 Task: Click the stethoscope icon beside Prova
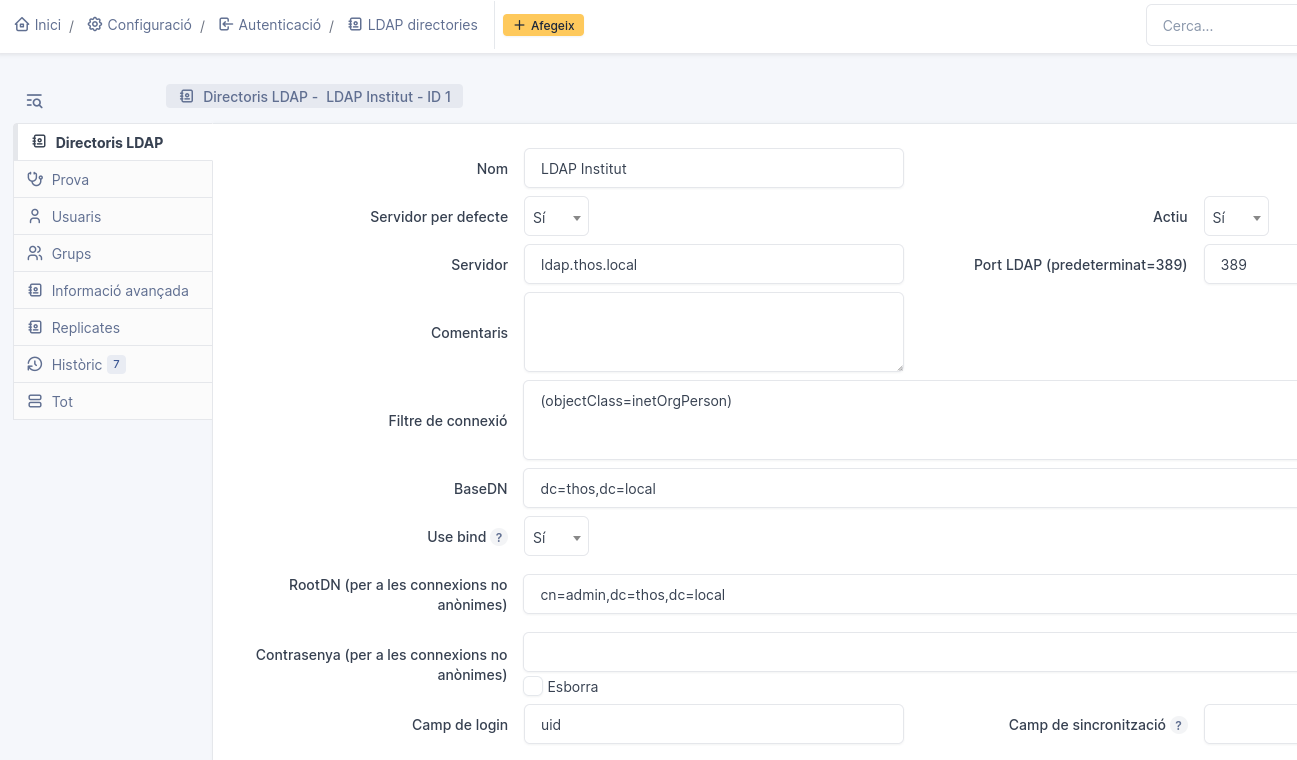[x=35, y=180]
